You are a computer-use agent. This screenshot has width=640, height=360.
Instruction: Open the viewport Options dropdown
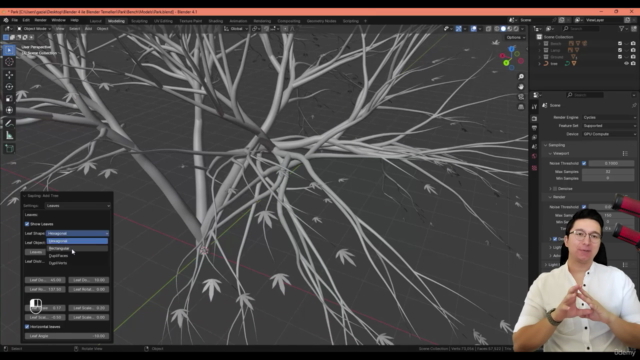pyautogui.click(x=516, y=38)
